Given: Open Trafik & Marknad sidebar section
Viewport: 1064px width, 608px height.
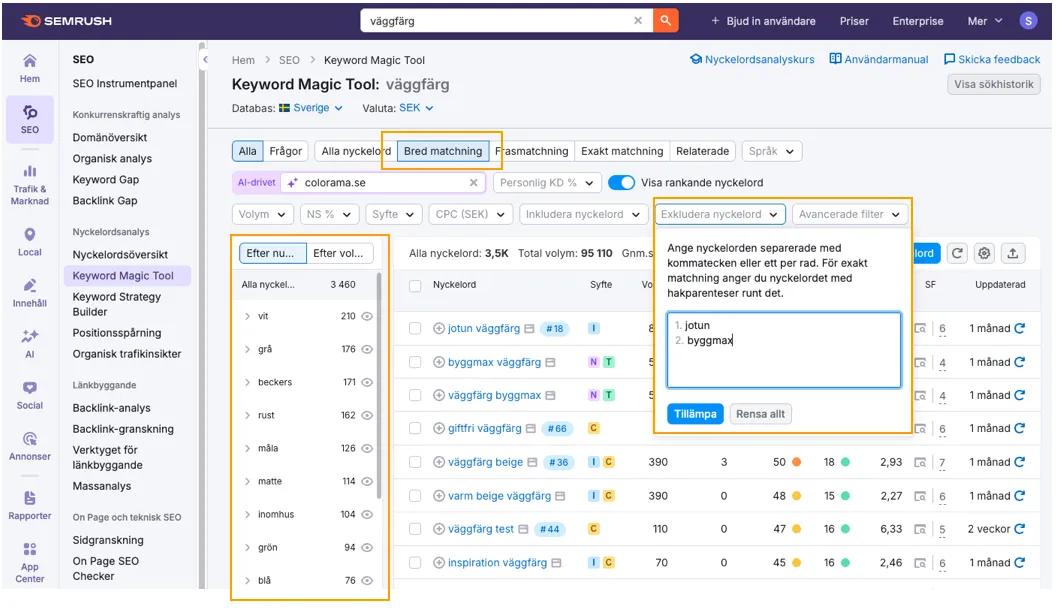Looking at the screenshot, I should 29,184.
